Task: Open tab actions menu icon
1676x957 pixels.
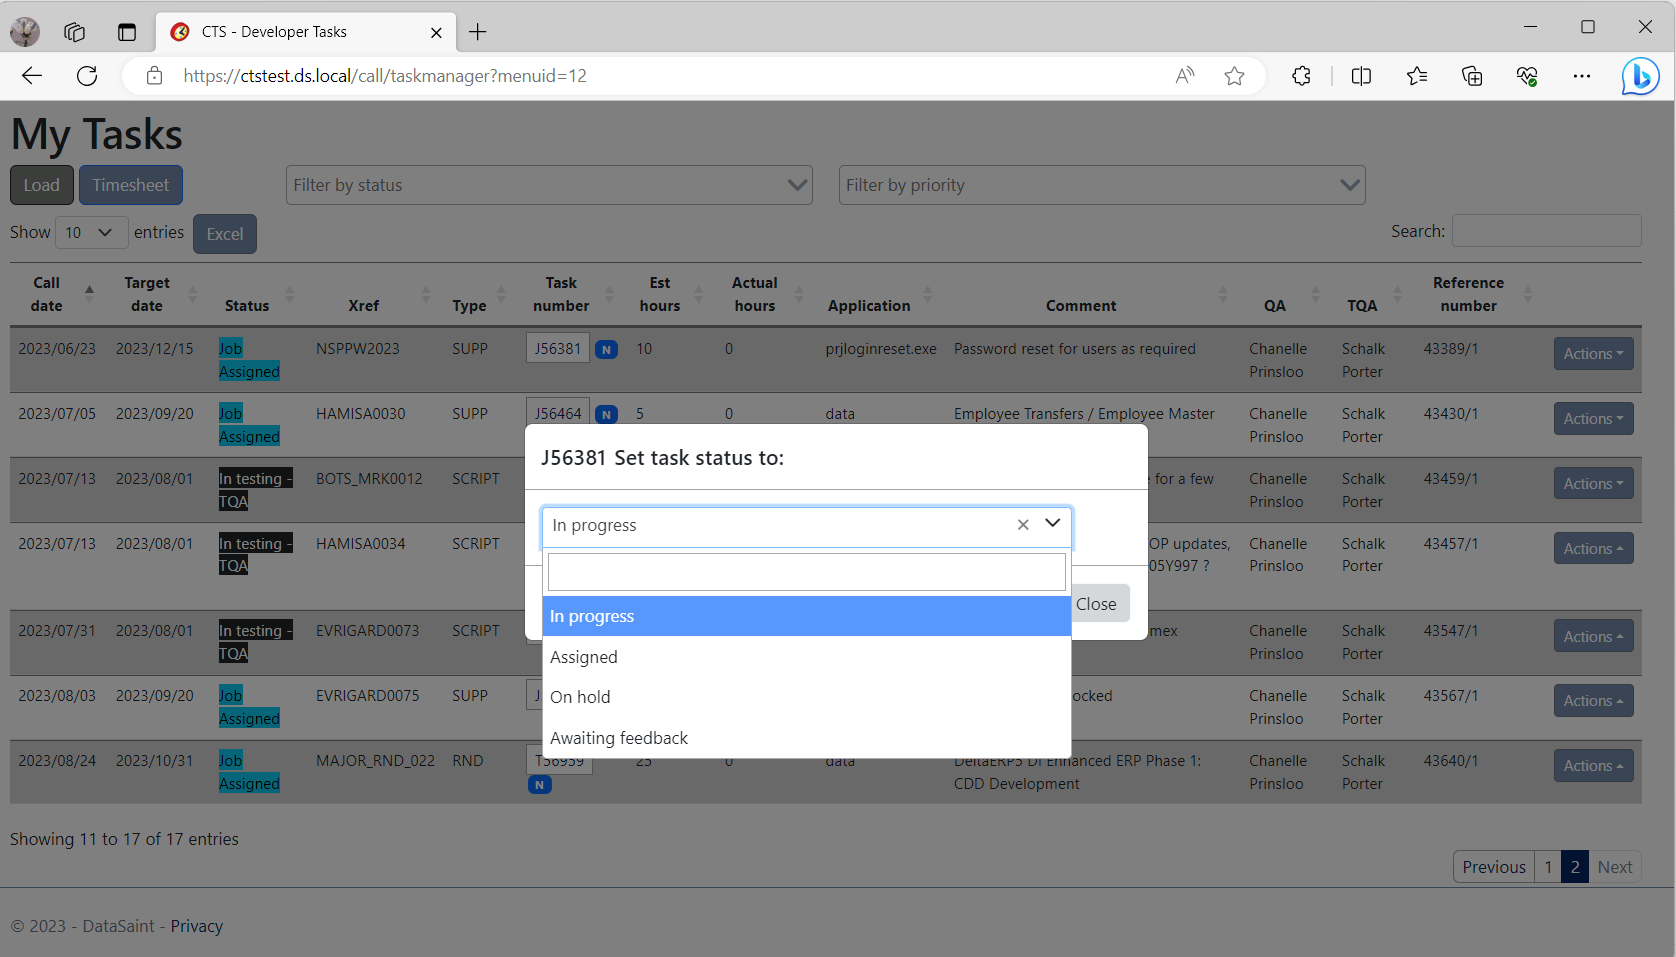Action: (x=127, y=32)
